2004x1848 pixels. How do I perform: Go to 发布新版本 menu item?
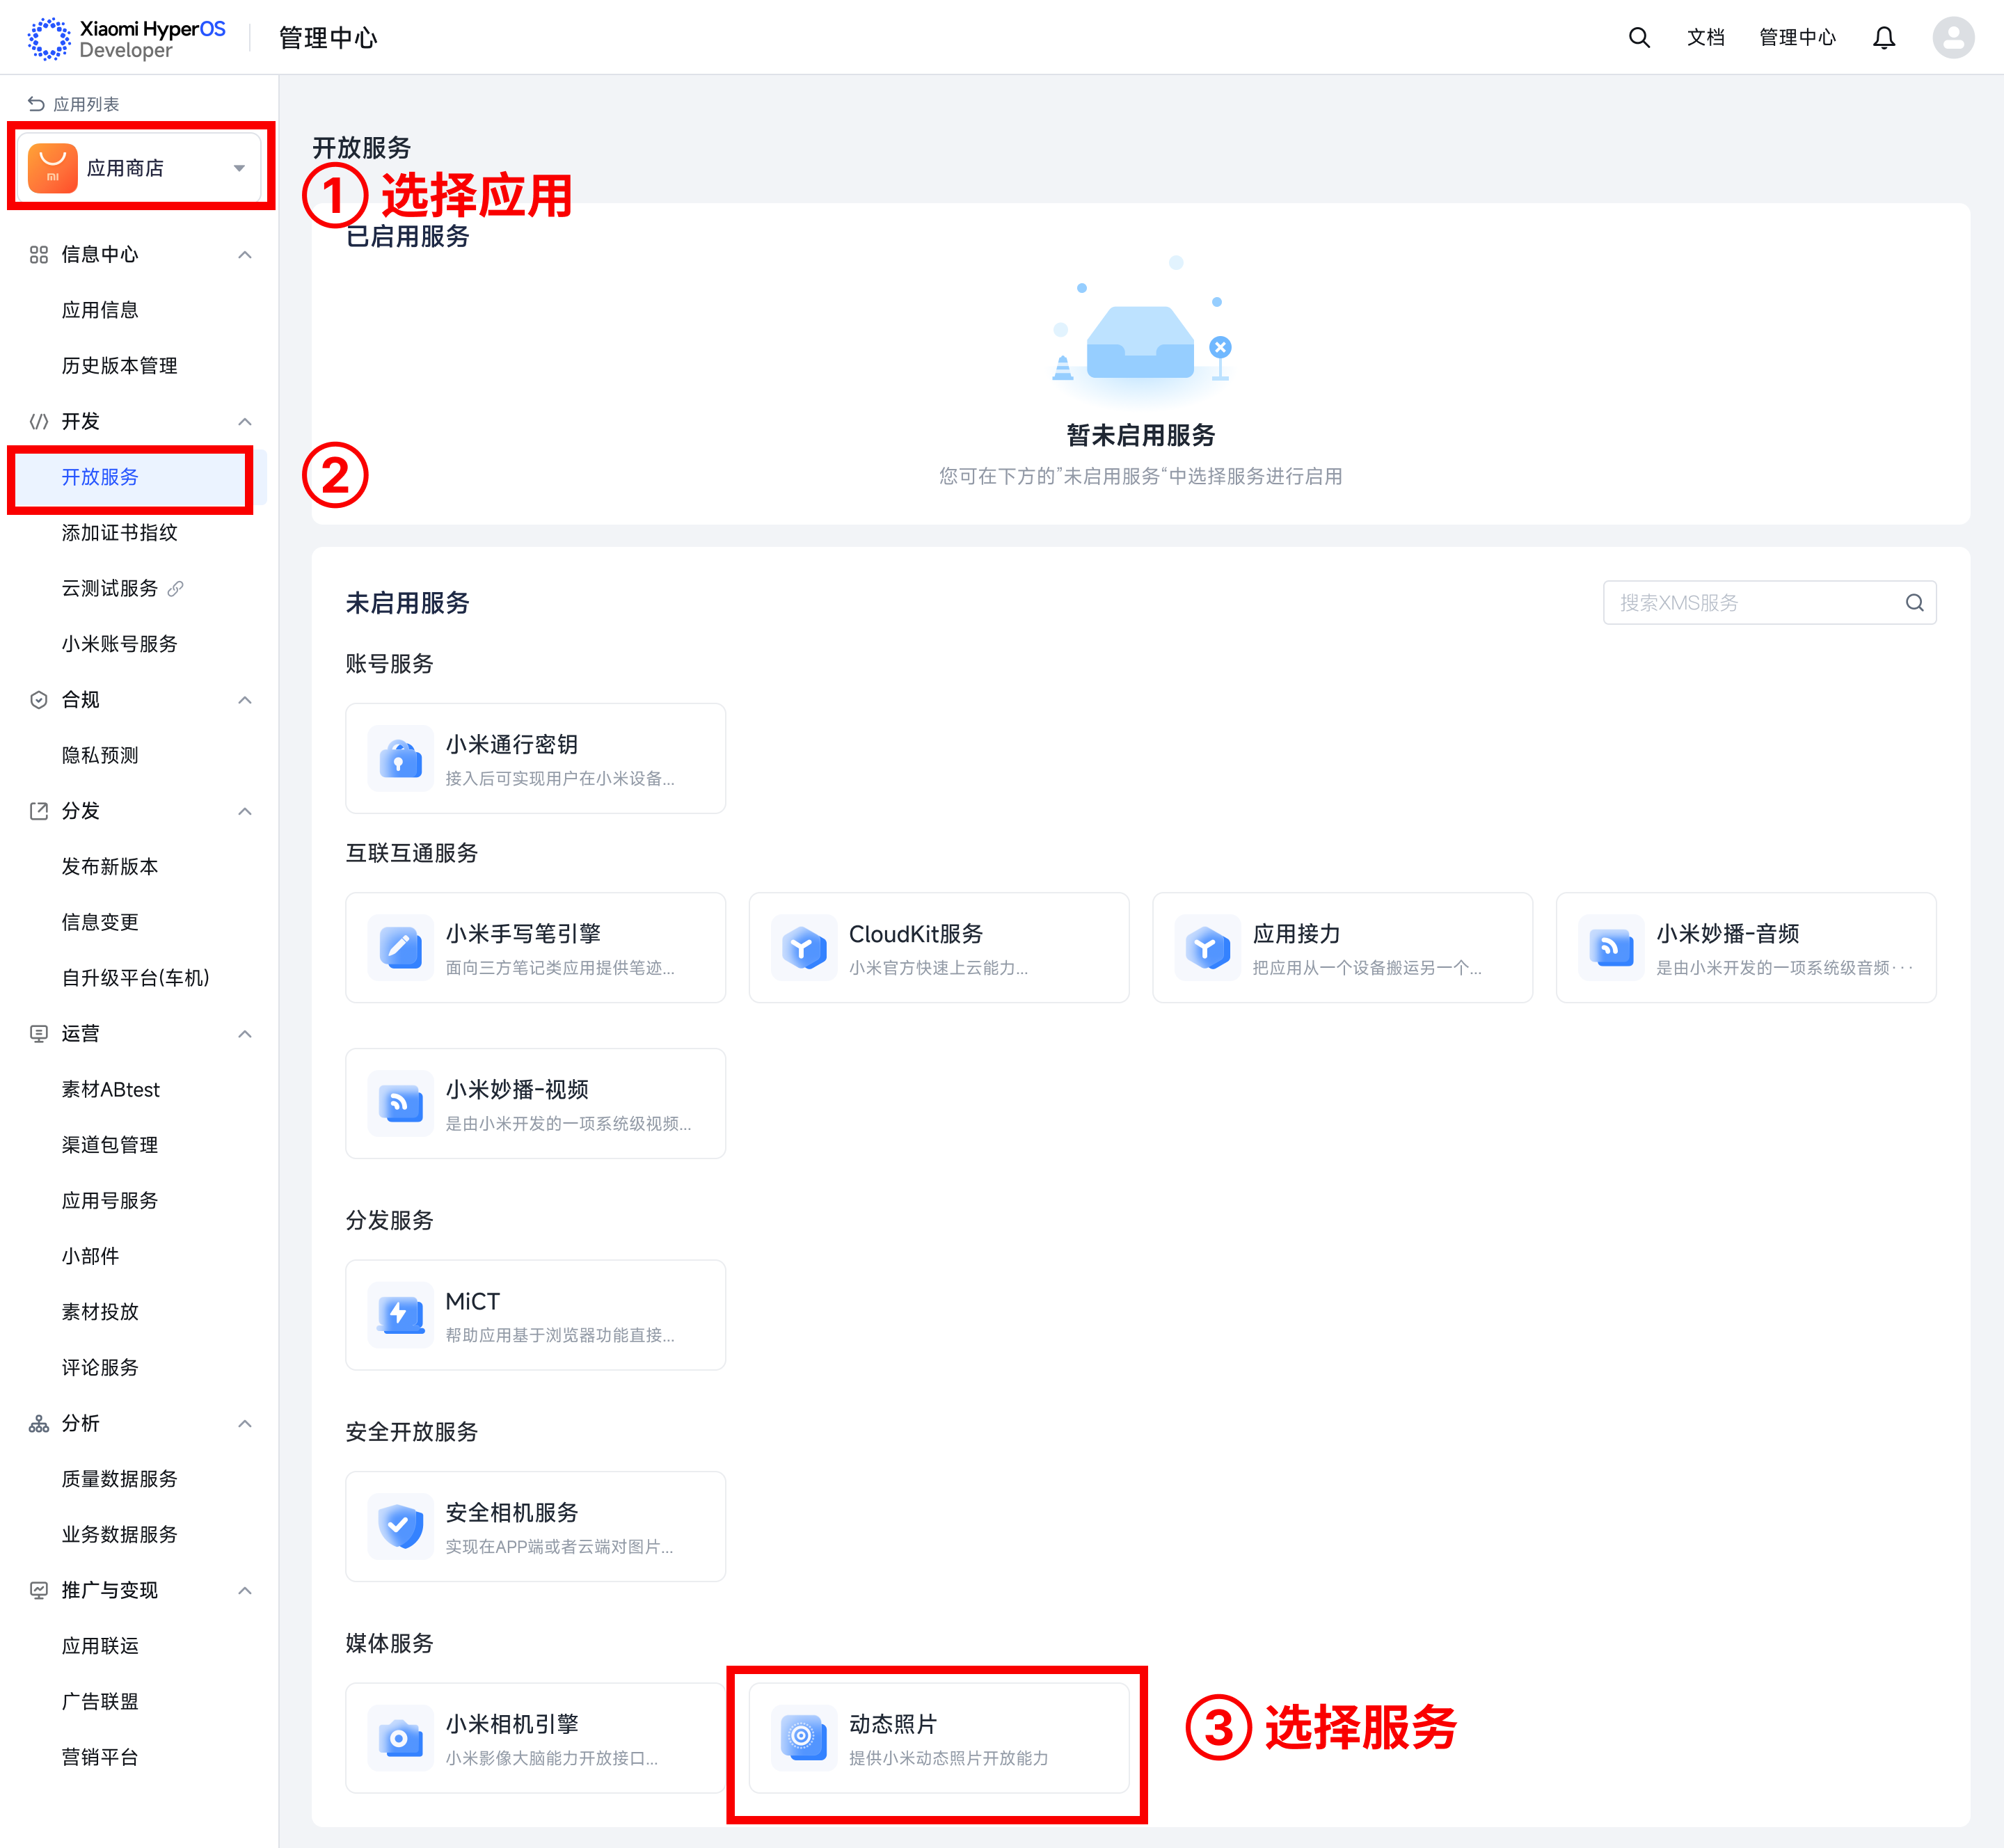tap(110, 867)
